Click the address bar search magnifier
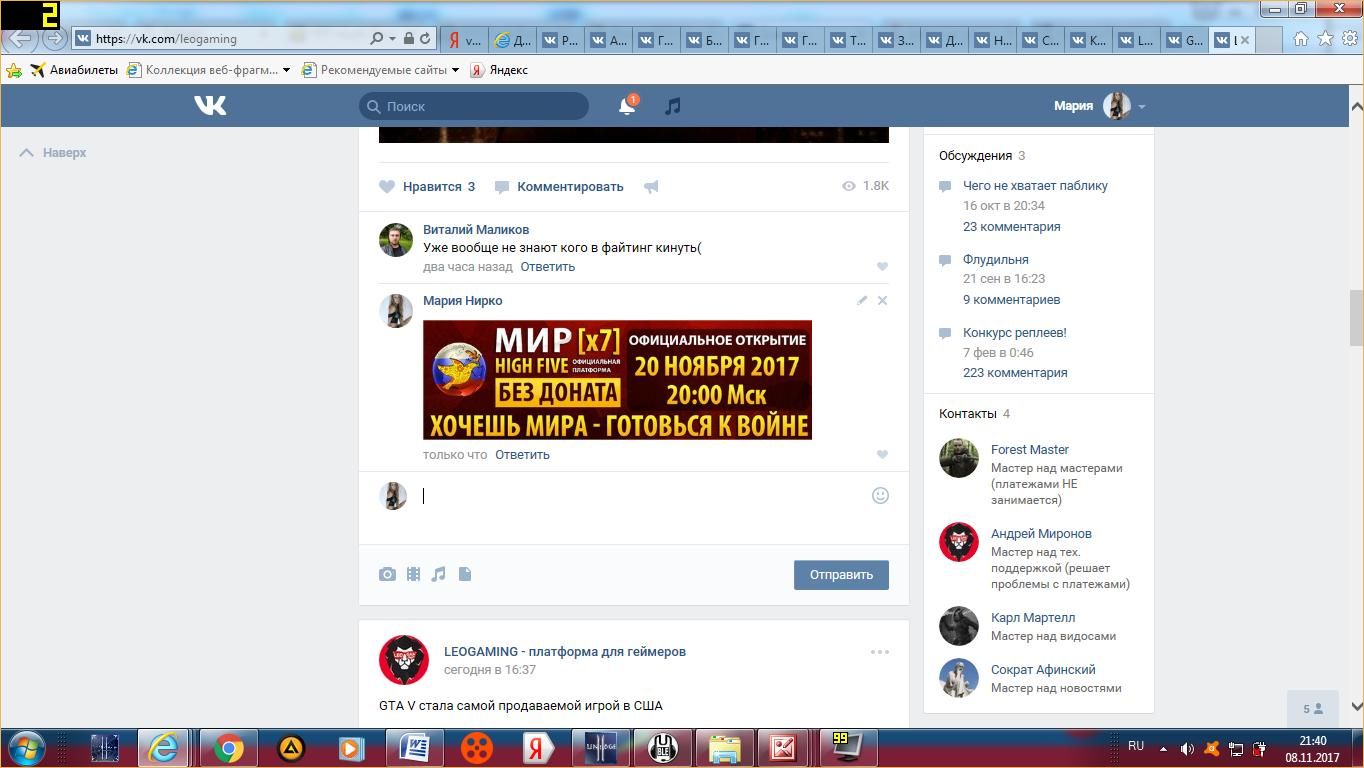Image resolution: width=1364 pixels, height=768 pixels. click(377, 39)
